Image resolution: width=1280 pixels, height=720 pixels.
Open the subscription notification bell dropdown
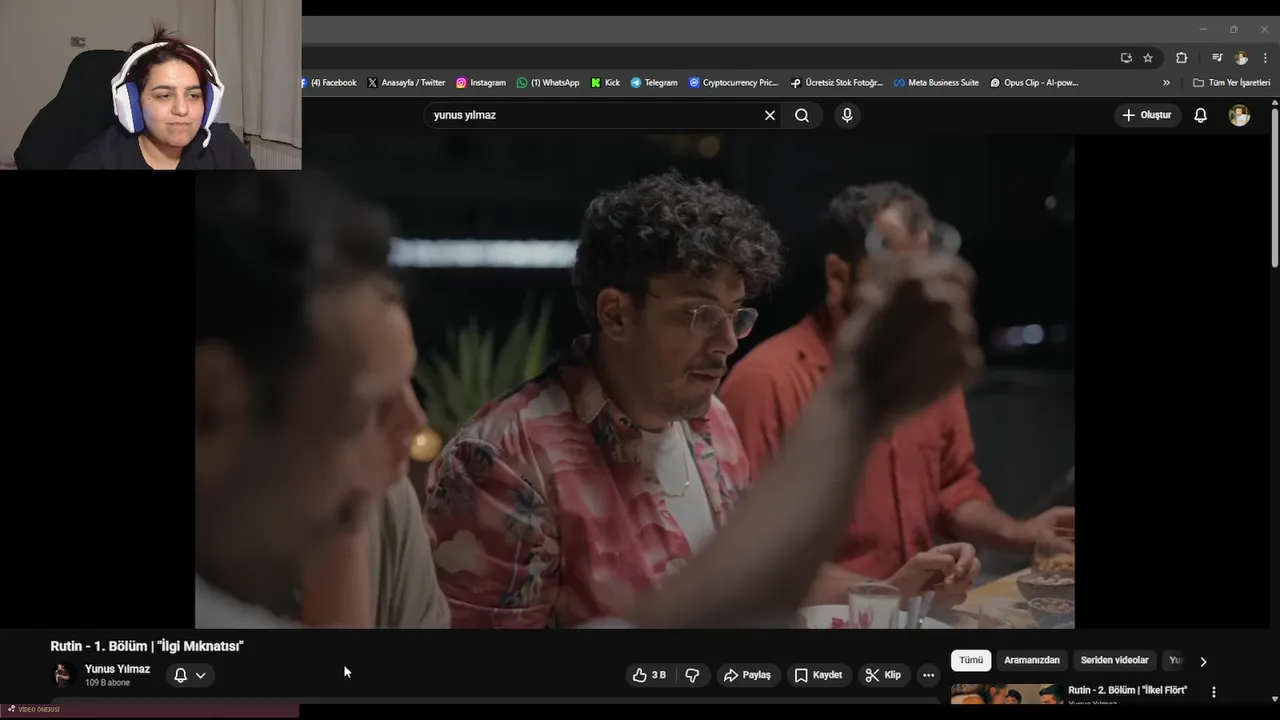tap(190, 675)
